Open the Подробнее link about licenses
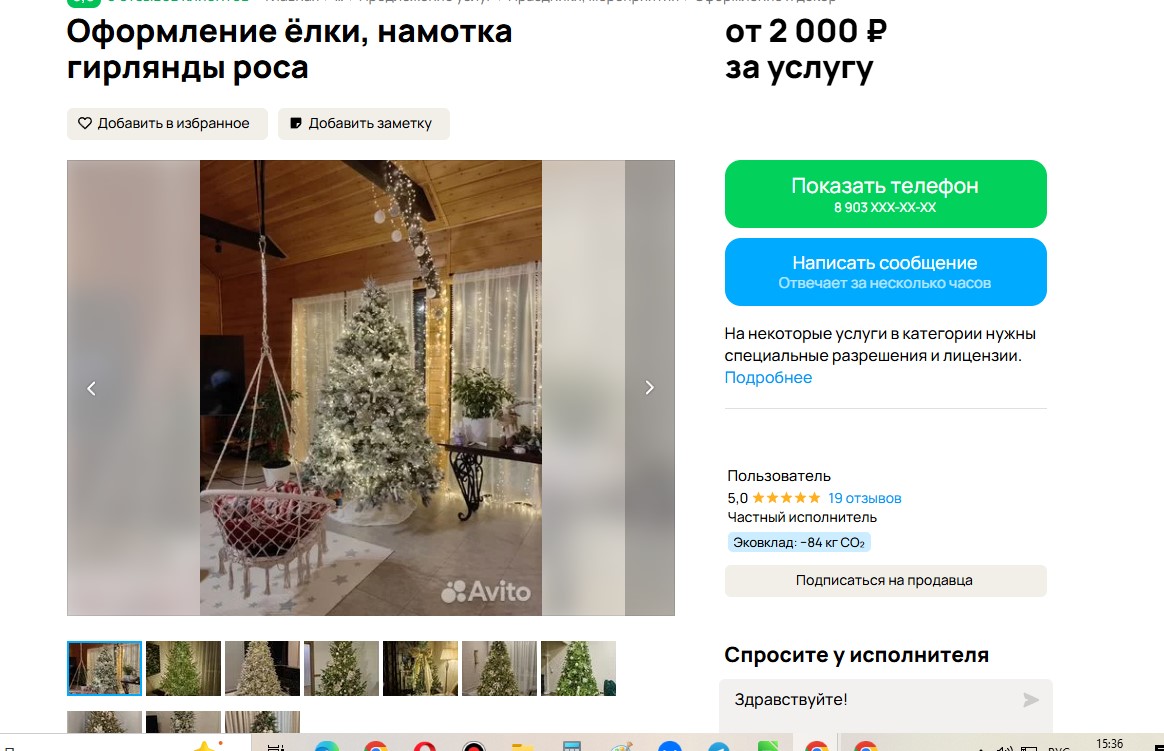This screenshot has height=751, width=1164. 768,378
